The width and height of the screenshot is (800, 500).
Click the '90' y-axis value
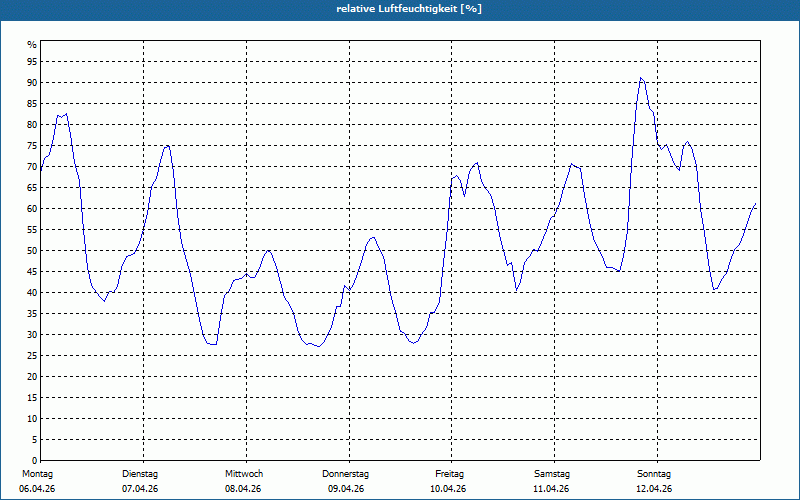32,83
